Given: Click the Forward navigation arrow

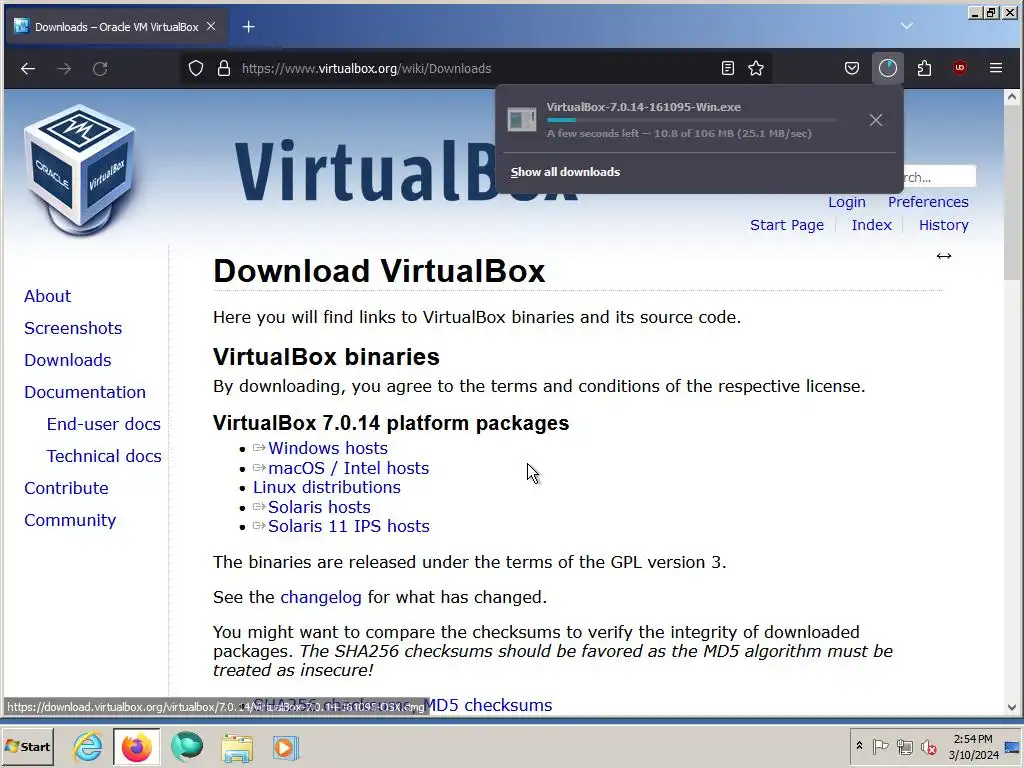Looking at the screenshot, I should click(x=64, y=69).
